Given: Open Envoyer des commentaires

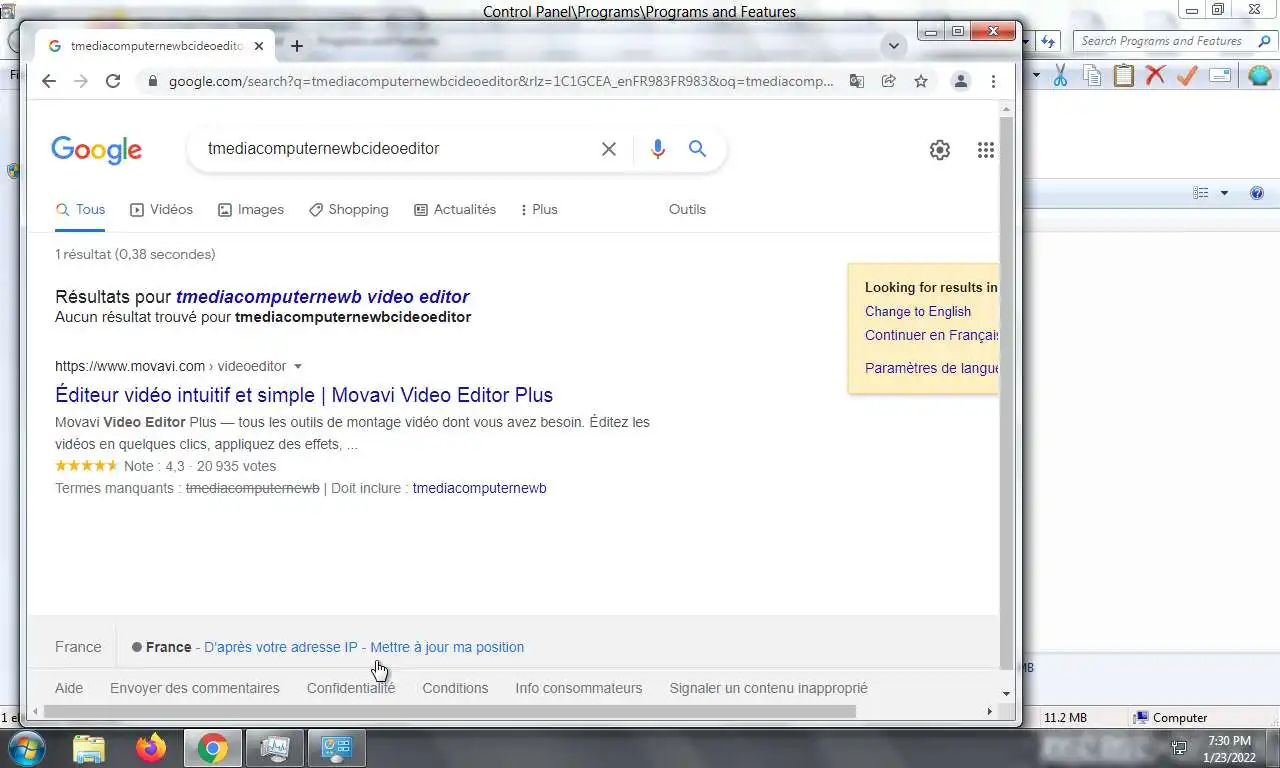Looking at the screenshot, I should click(195, 688).
